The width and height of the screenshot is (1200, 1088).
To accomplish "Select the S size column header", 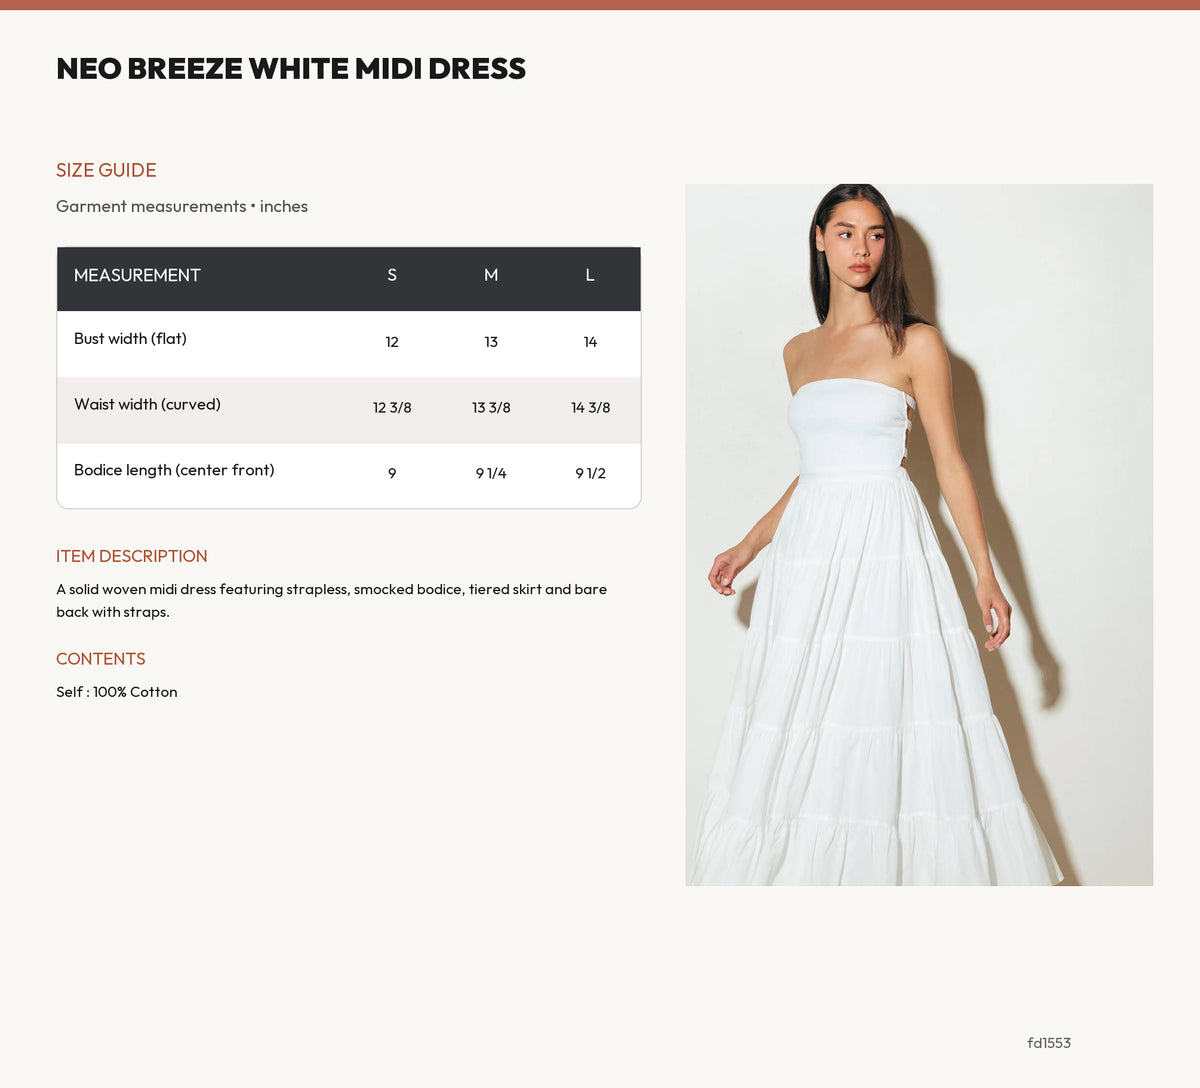I will [x=392, y=275].
